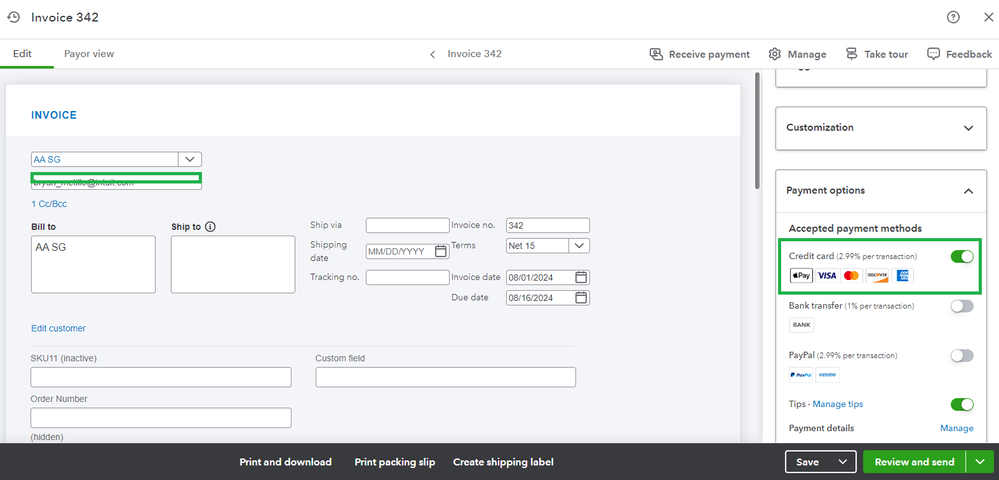Click the Review and send button
Screen dimensions: 999x480
(x=915, y=462)
